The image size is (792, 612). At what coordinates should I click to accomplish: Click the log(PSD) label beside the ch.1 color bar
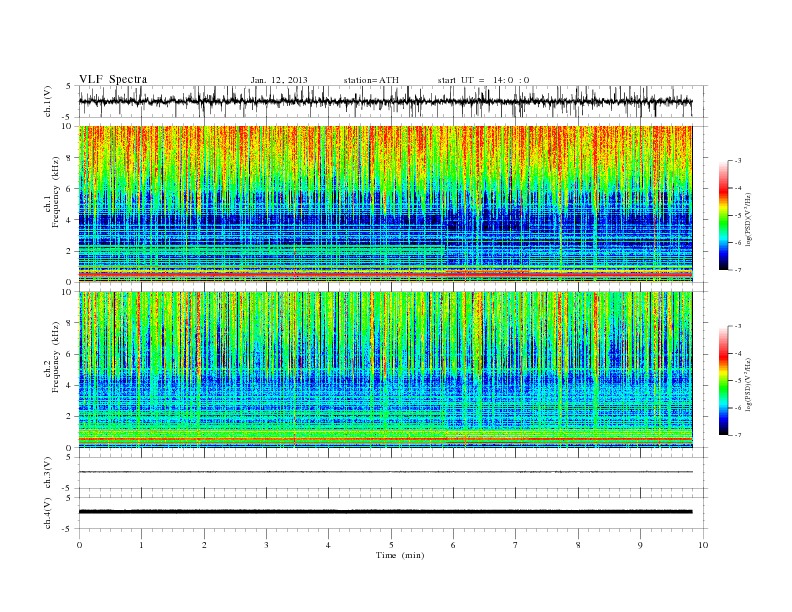[x=748, y=219]
